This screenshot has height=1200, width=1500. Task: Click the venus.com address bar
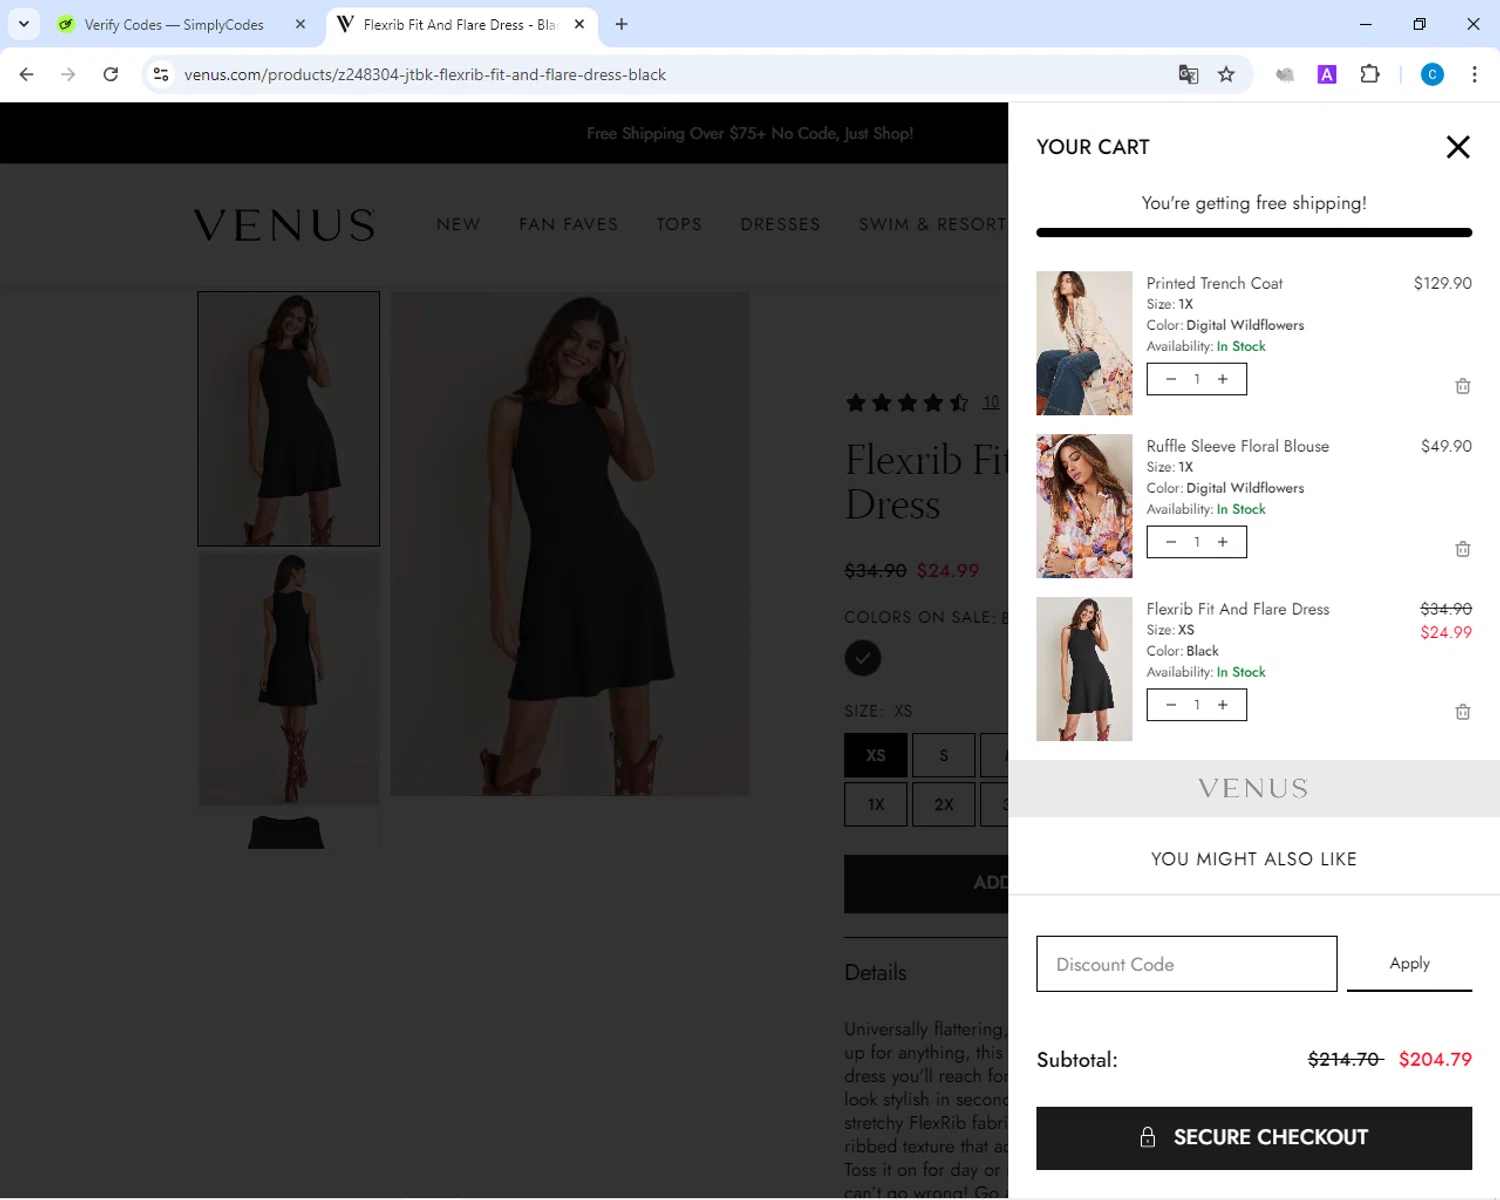point(425,75)
